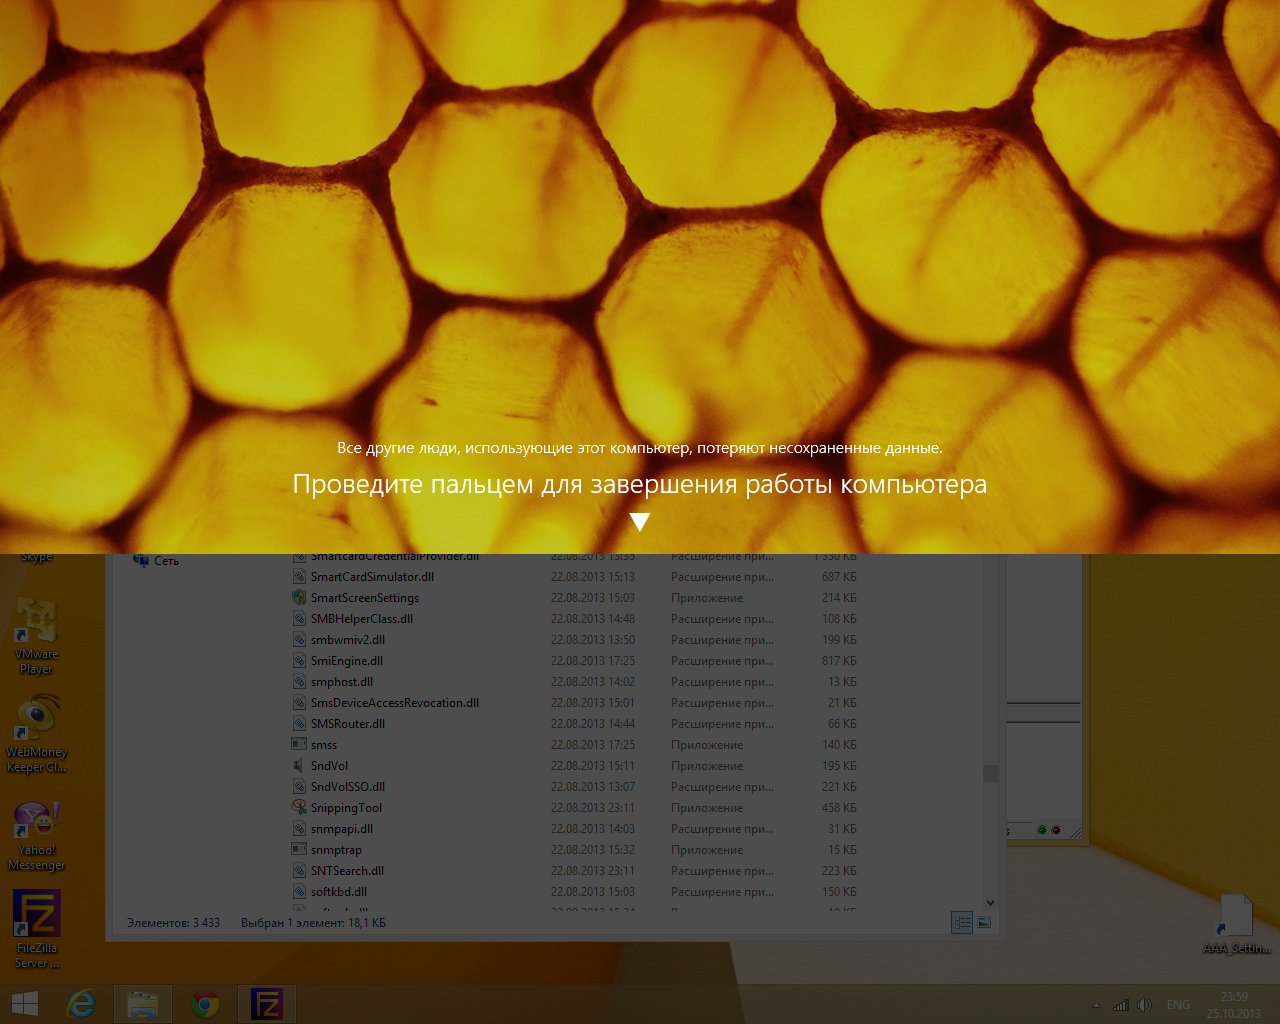Switch file list to details view
The width and height of the screenshot is (1280, 1024).
point(961,922)
